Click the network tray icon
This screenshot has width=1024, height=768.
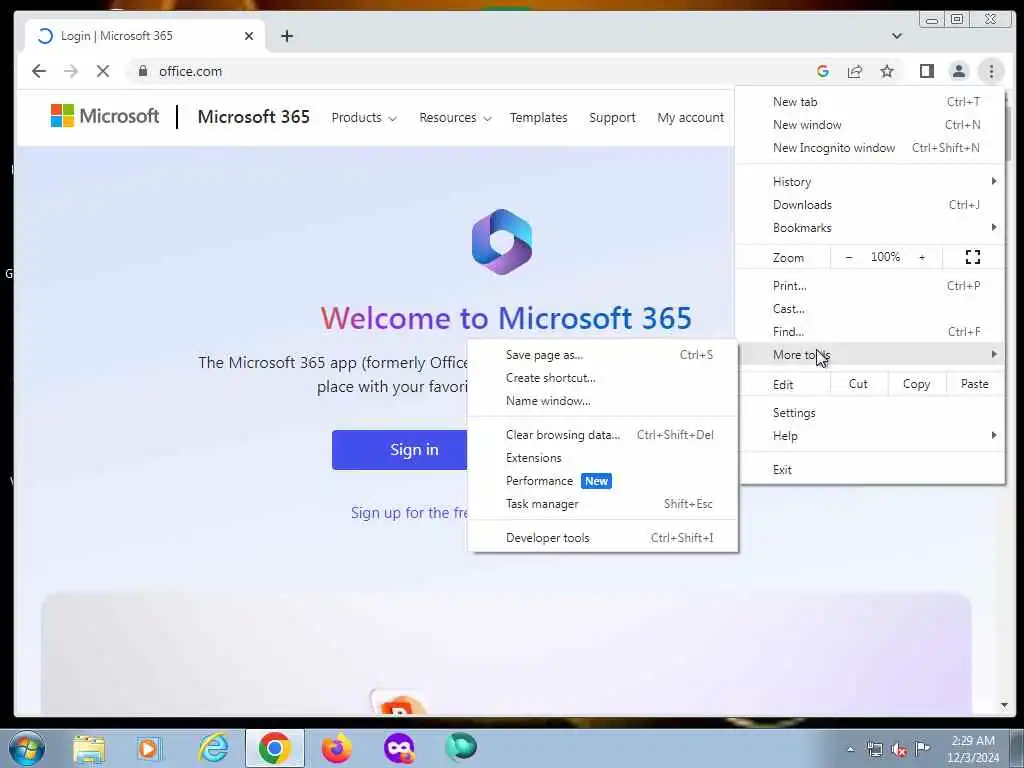point(874,750)
